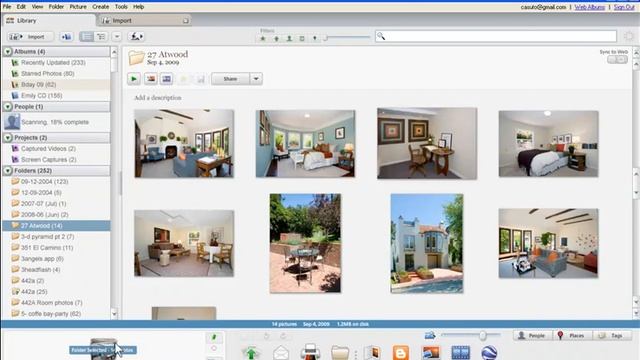Click the BlogThis Blogger icon
Image resolution: width=640 pixels, height=360 pixels.
pos(401,352)
